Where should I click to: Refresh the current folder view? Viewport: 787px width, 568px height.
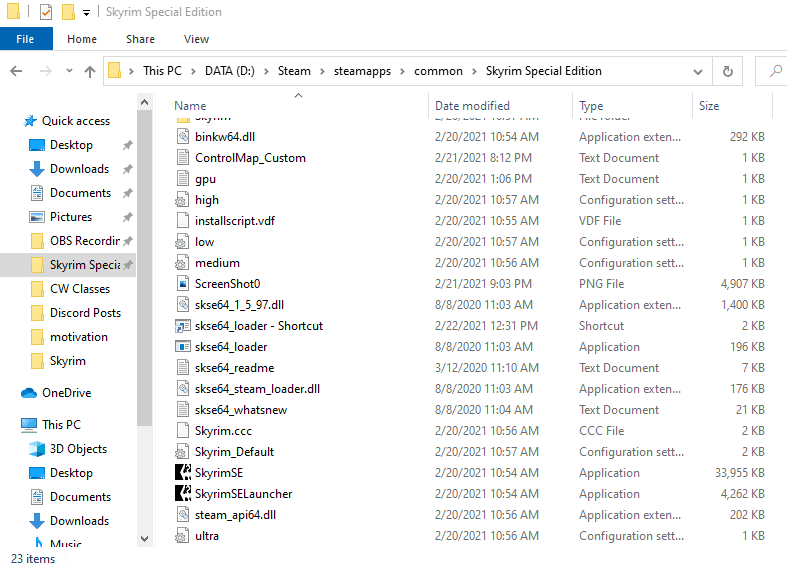pos(727,71)
